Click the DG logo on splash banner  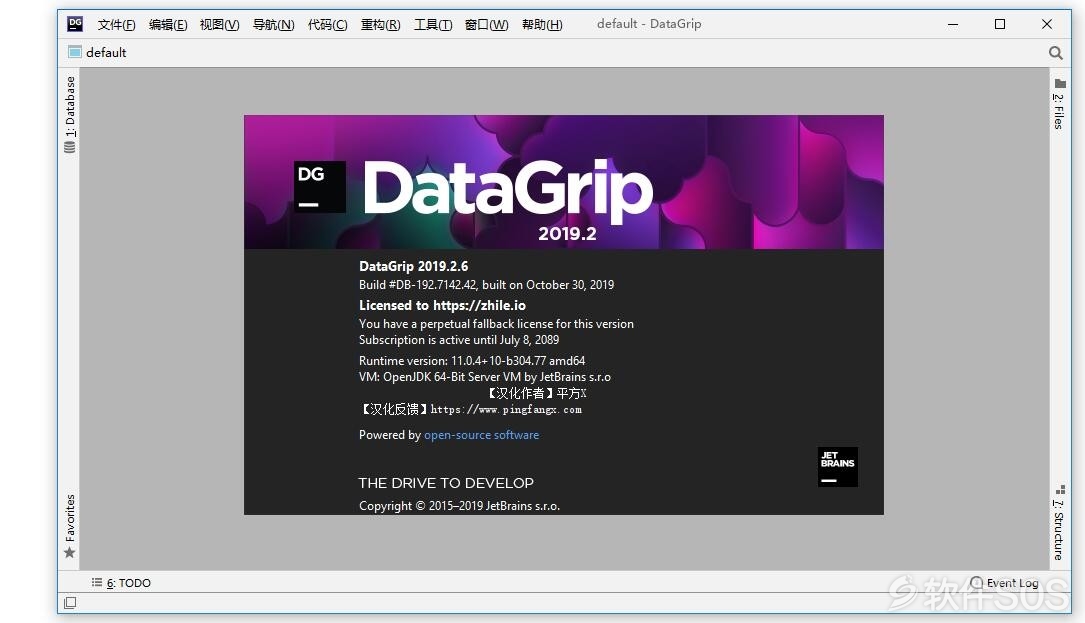(320, 187)
